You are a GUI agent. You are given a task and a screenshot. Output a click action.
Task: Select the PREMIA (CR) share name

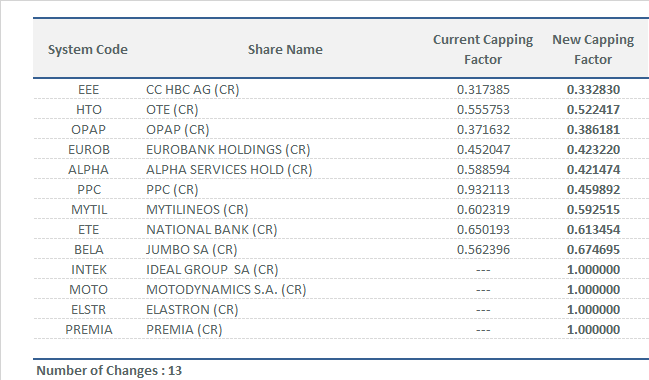coord(184,329)
